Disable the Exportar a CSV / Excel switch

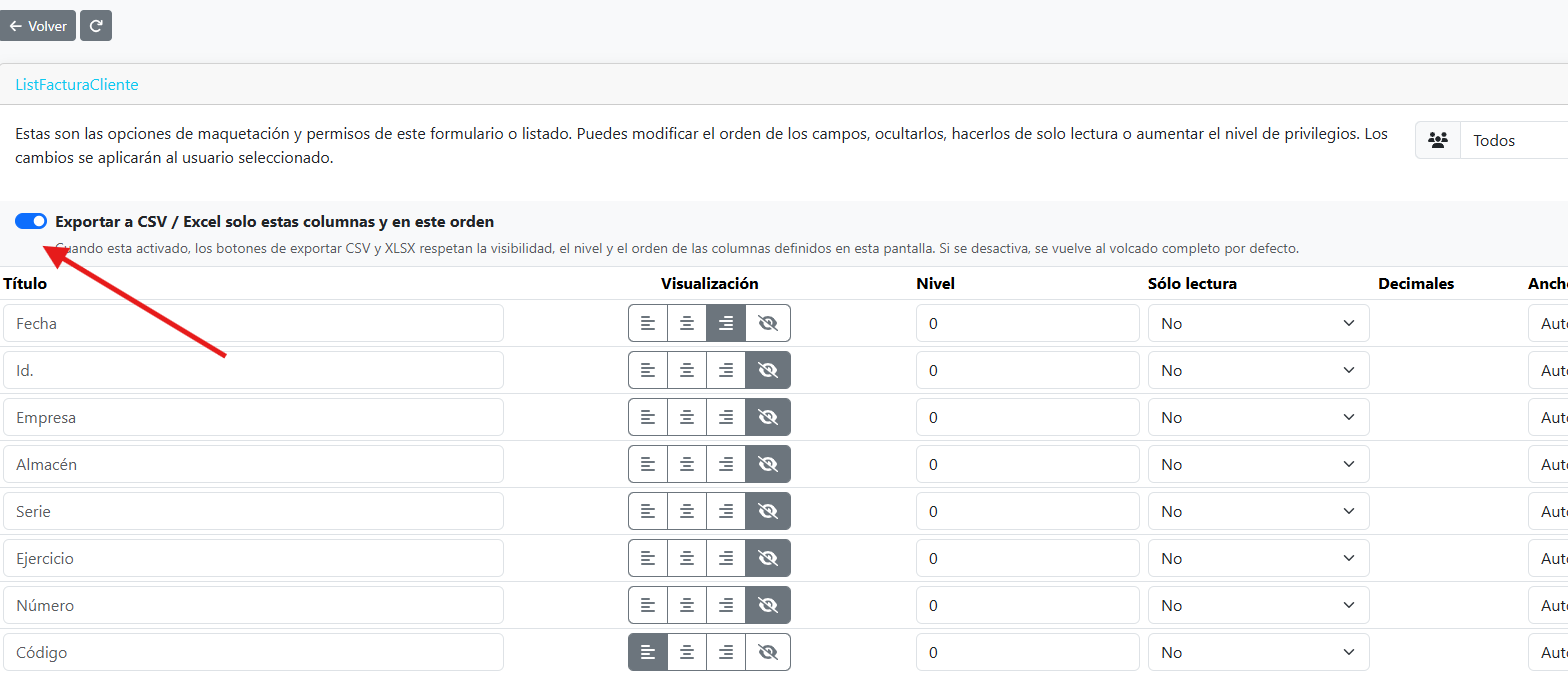pyautogui.click(x=31, y=221)
